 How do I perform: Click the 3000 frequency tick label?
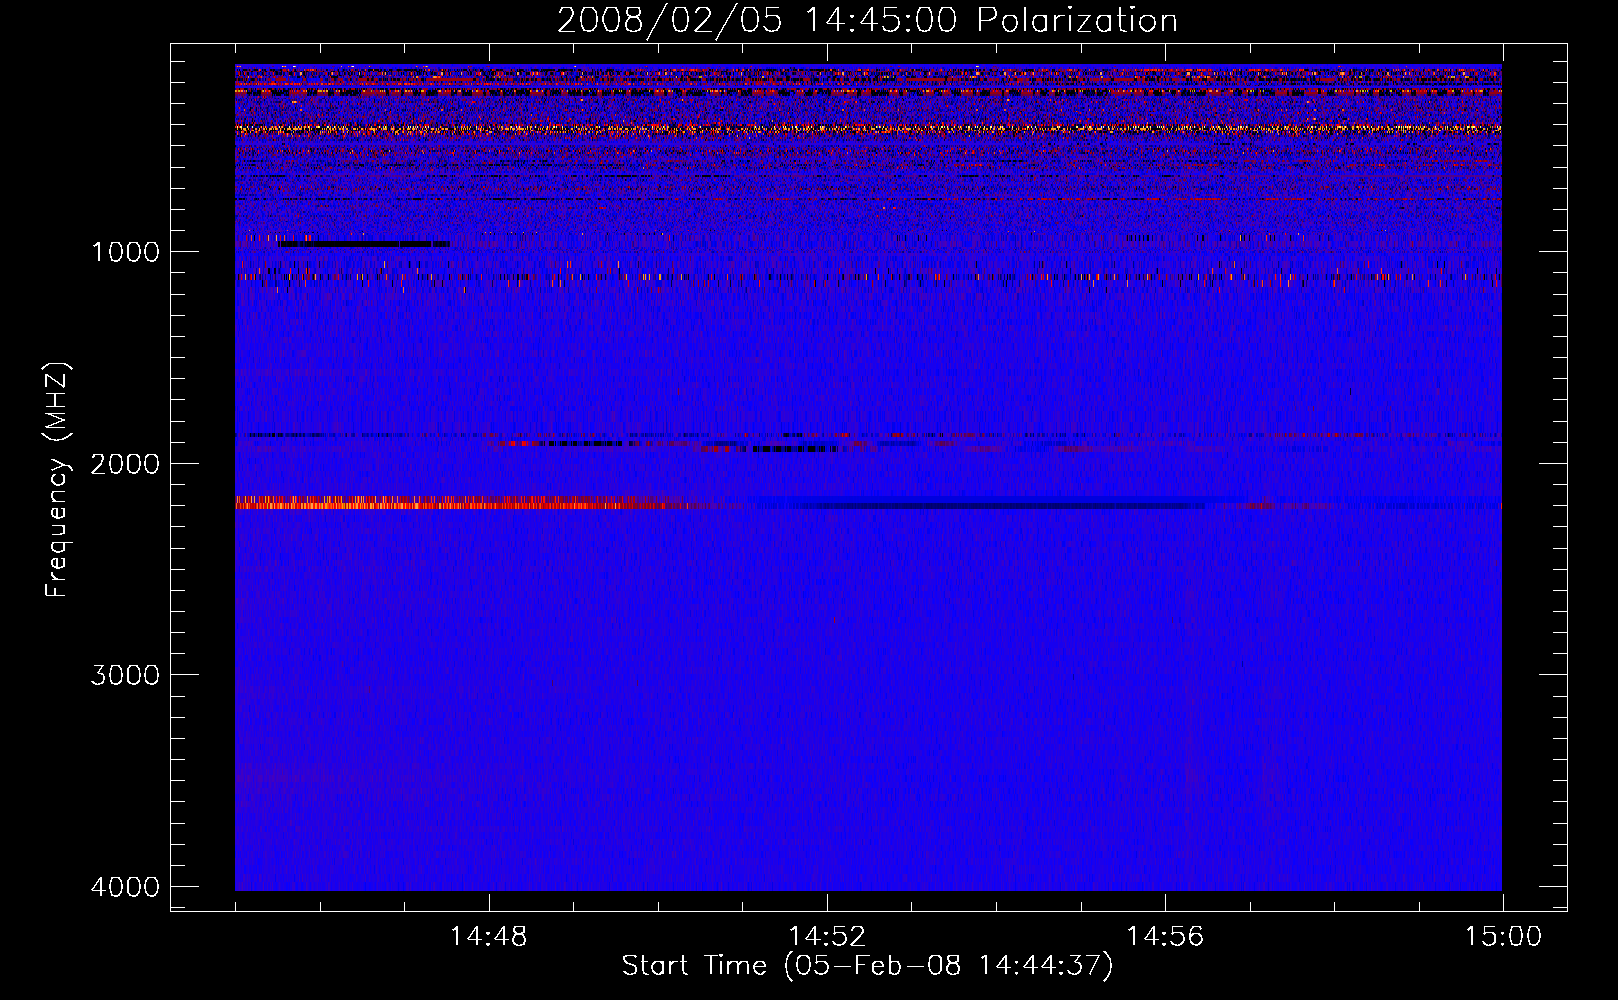click(x=125, y=675)
